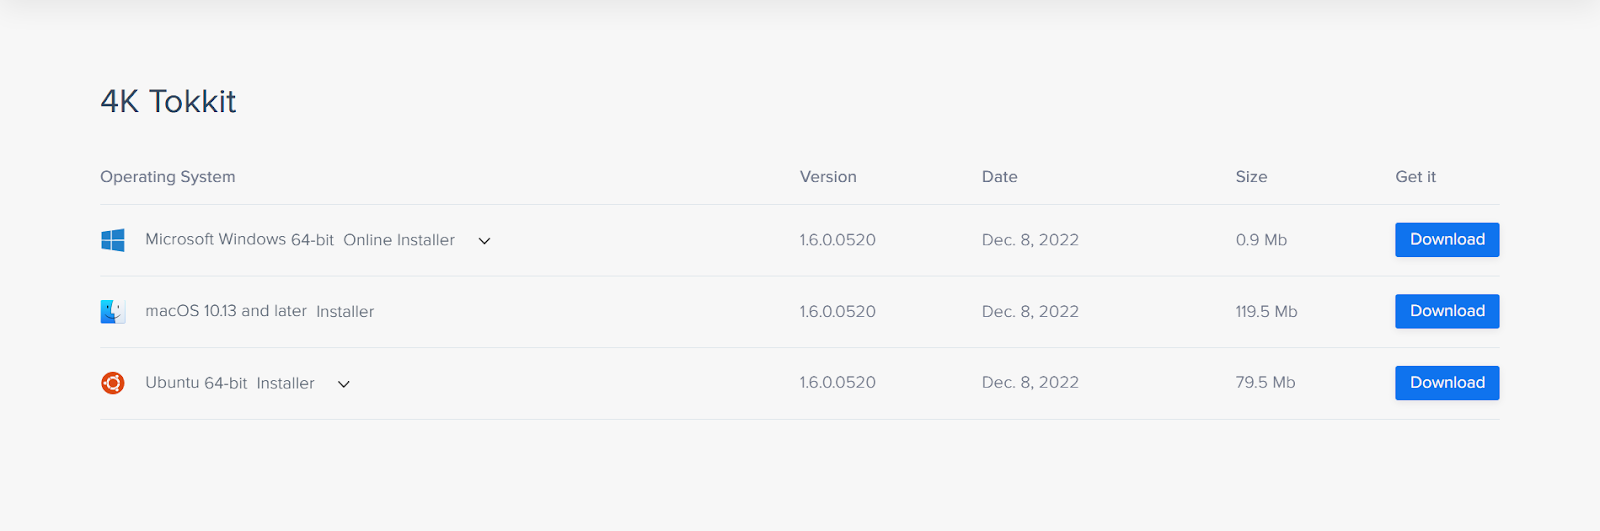The width and height of the screenshot is (1600, 531).
Task: Expand the Ubuntu 64-bit installer options chevron
Action: pyautogui.click(x=344, y=384)
